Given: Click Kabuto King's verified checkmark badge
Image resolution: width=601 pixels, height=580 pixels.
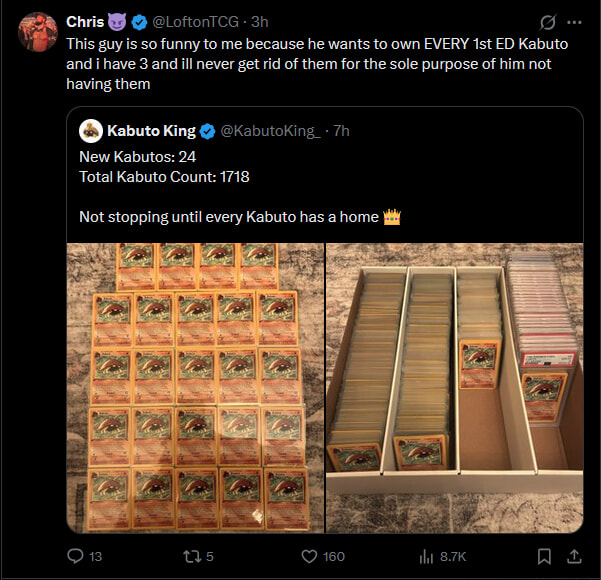Looking at the screenshot, I should click(208, 130).
